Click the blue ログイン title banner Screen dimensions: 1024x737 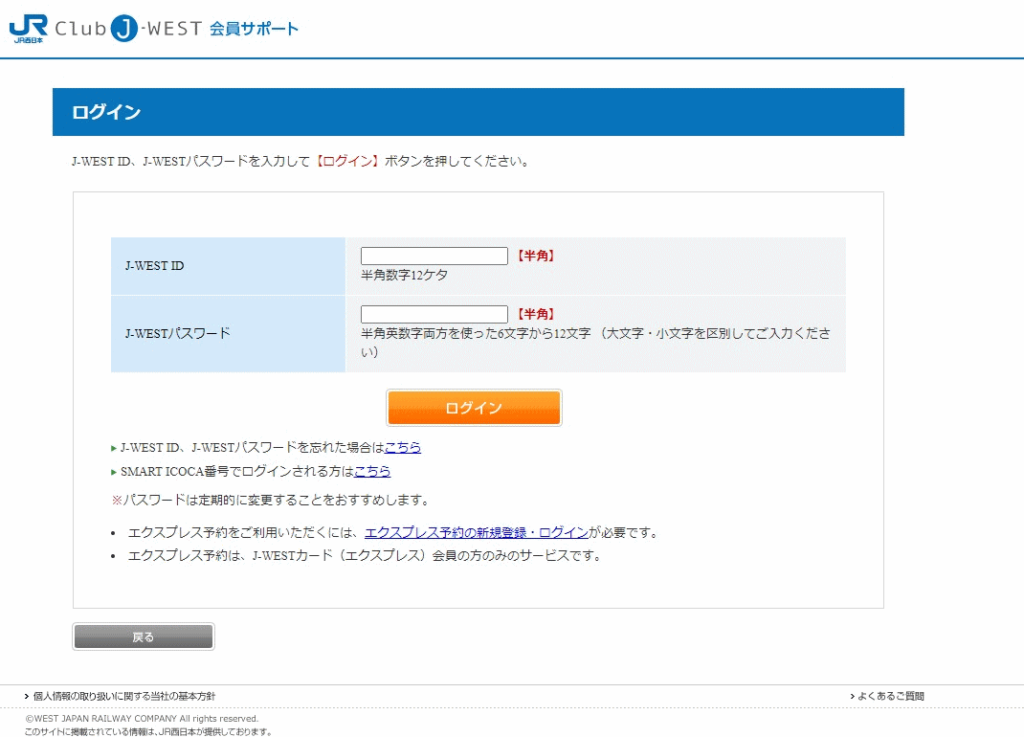478,112
